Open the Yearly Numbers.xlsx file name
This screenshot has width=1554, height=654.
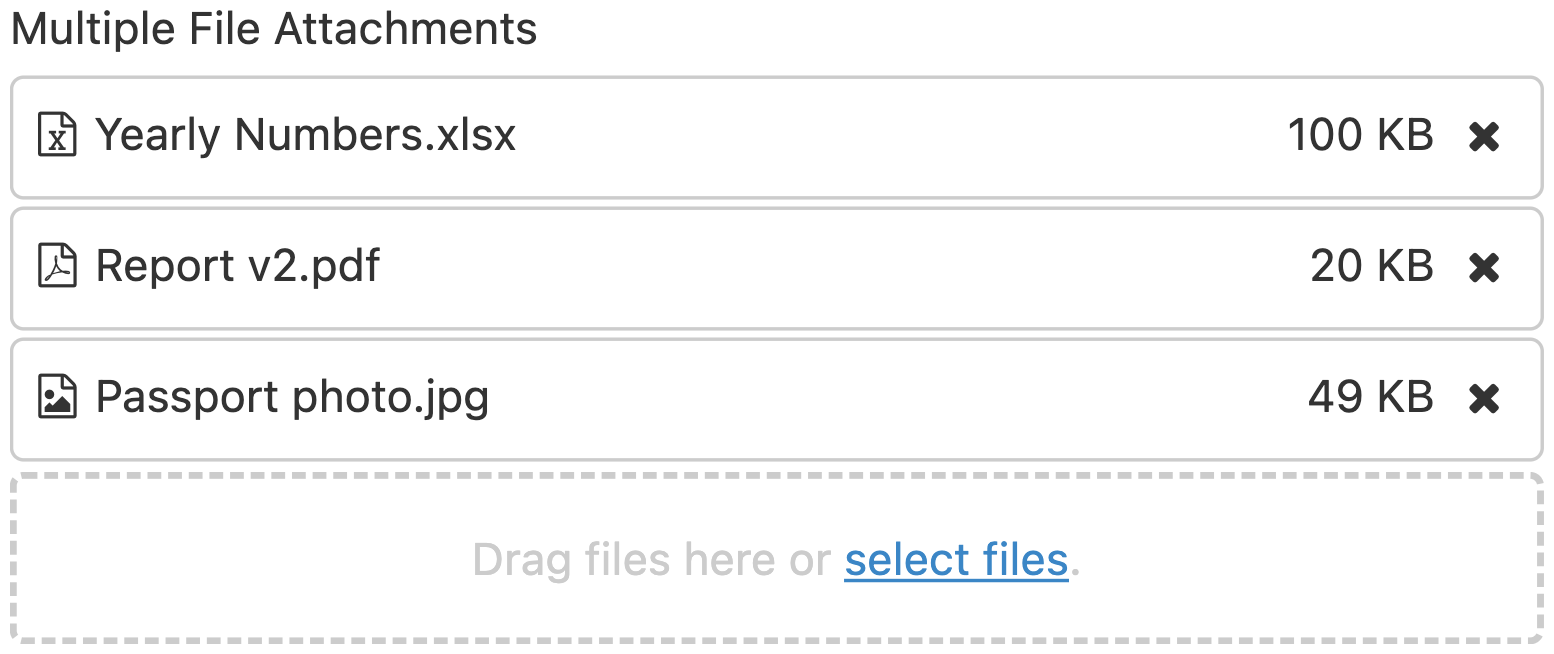(x=305, y=135)
